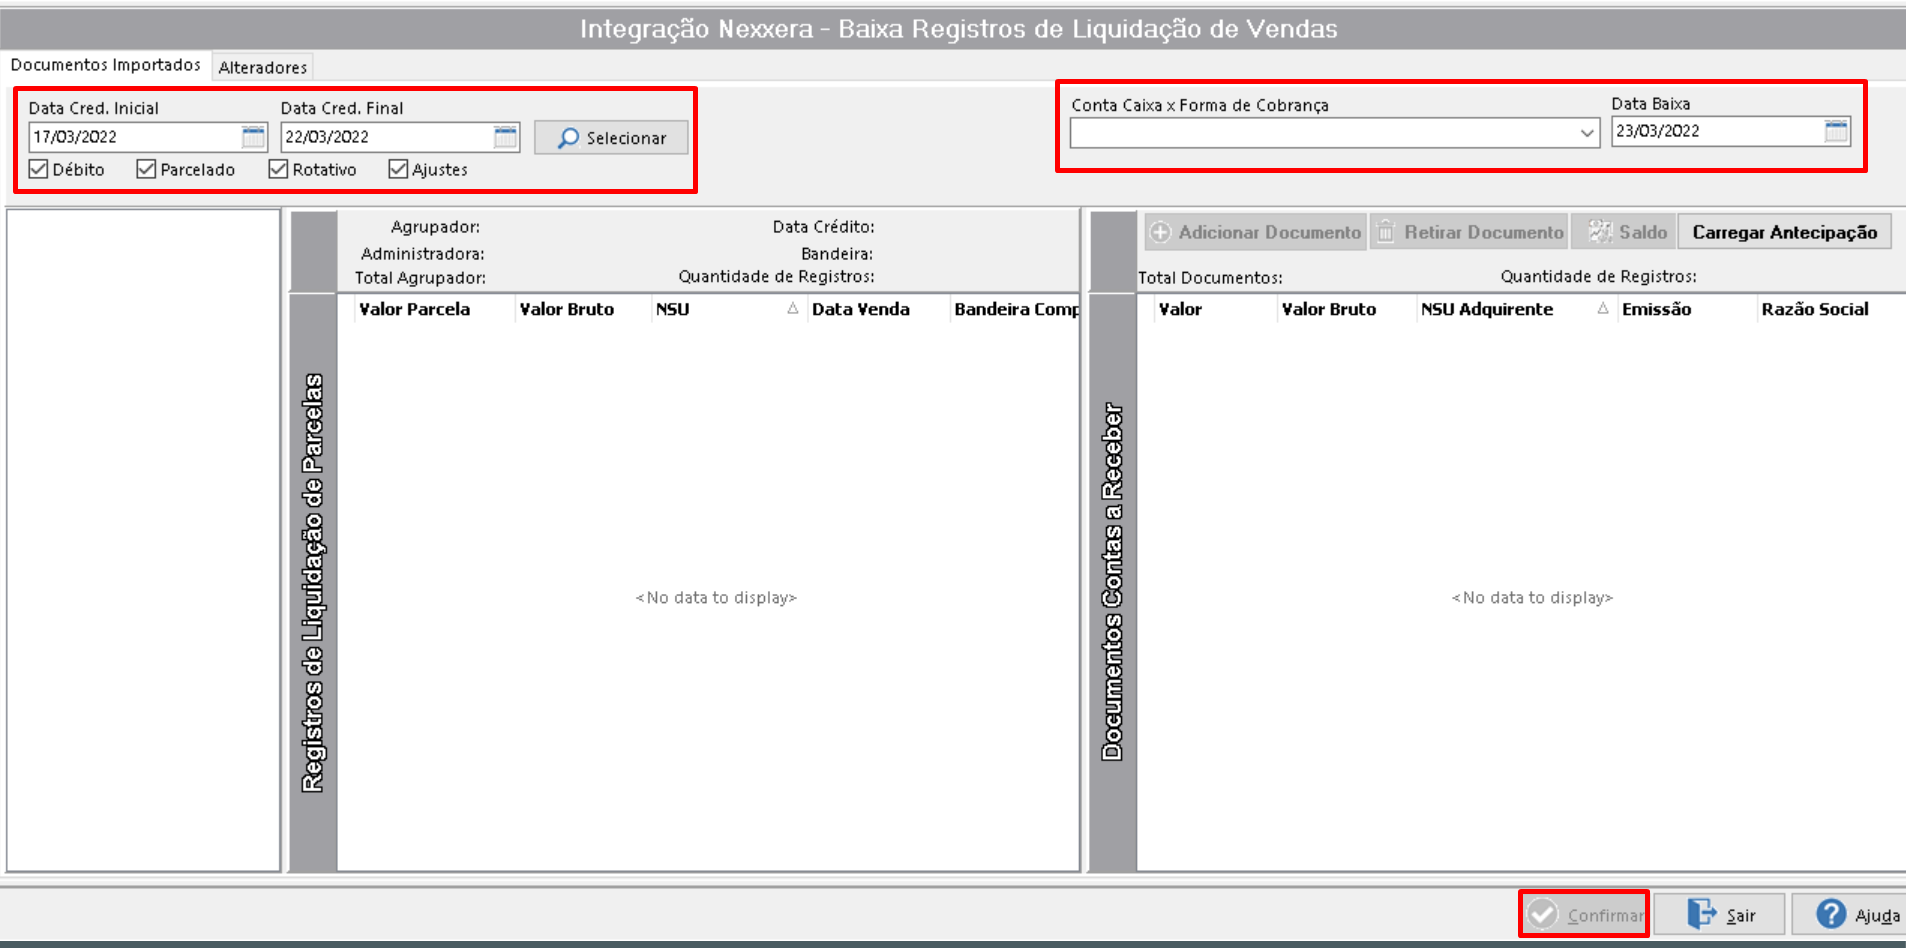Click the Retirar Documento button

pos(1469,232)
